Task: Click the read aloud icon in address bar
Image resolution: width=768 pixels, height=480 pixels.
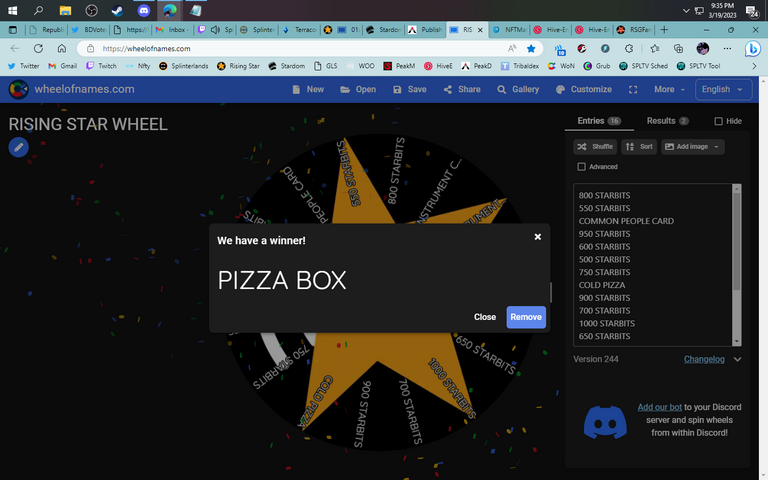Action: pos(512,48)
